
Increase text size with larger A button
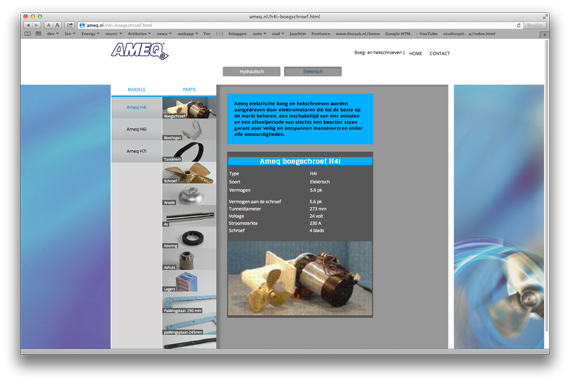tap(57, 25)
